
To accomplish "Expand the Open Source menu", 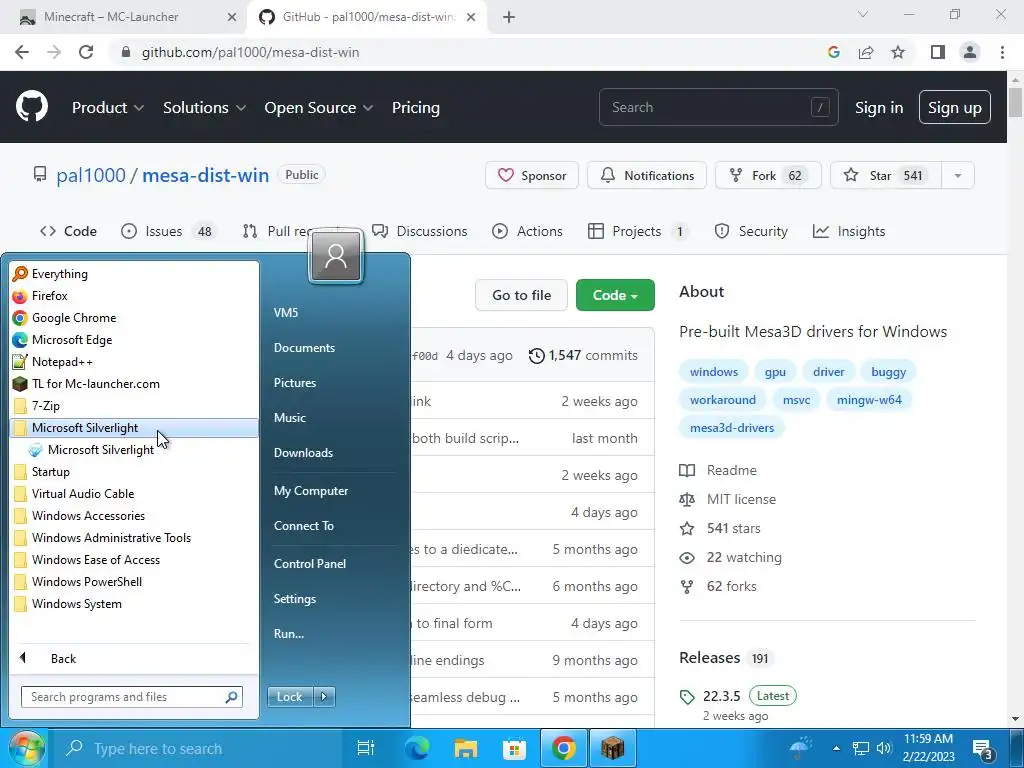I will pos(319,108).
